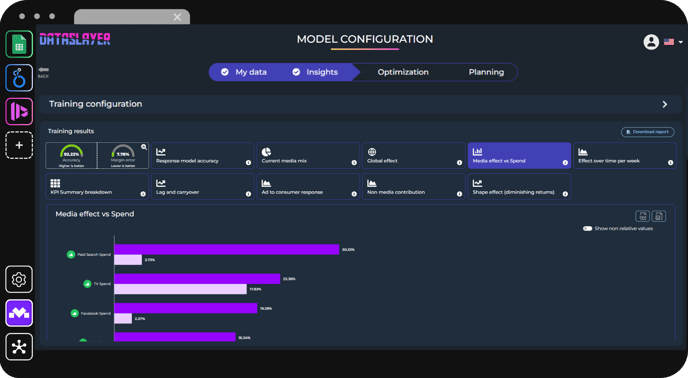Open the Google Sheets sidebar icon
Viewport: 688px width, 378px height.
pyautogui.click(x=19, y=44)
